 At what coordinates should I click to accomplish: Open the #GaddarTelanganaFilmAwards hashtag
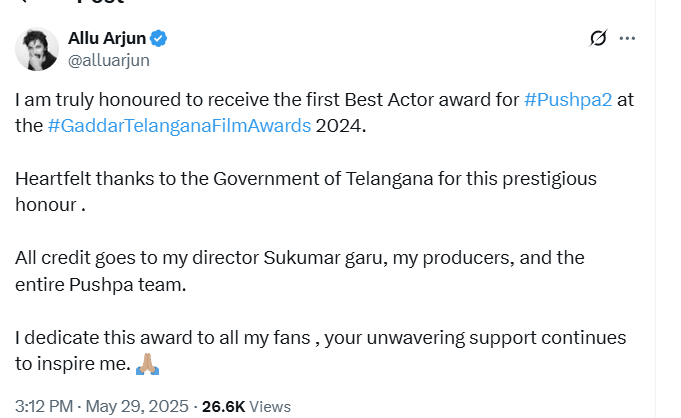[179, 126]
